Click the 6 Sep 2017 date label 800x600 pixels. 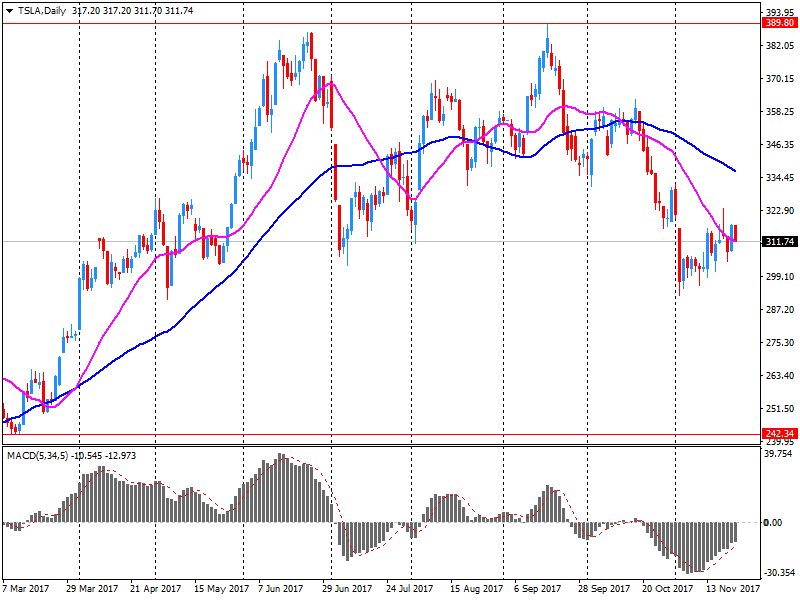tap(537, 589)
